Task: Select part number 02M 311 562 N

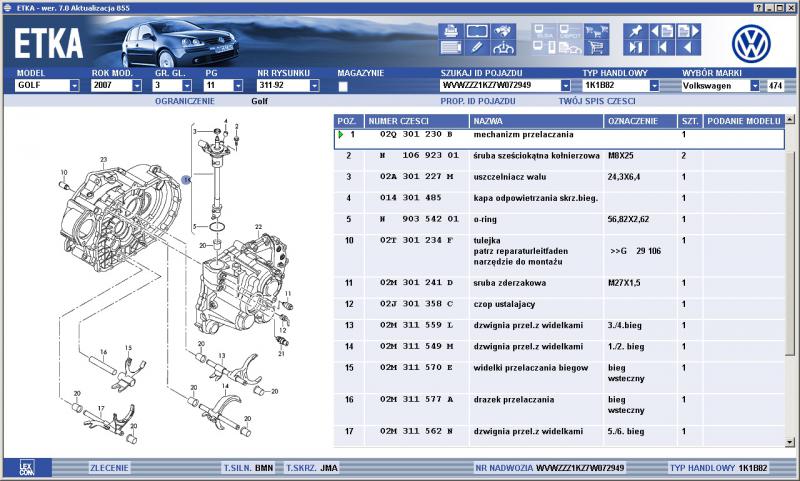Action: point(416,431)
